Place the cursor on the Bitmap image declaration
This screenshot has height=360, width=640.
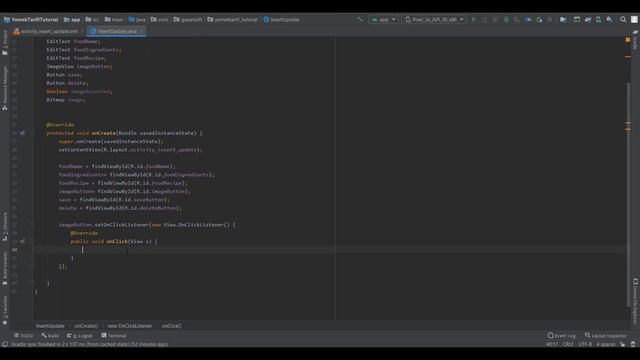(x=66, y=100)
